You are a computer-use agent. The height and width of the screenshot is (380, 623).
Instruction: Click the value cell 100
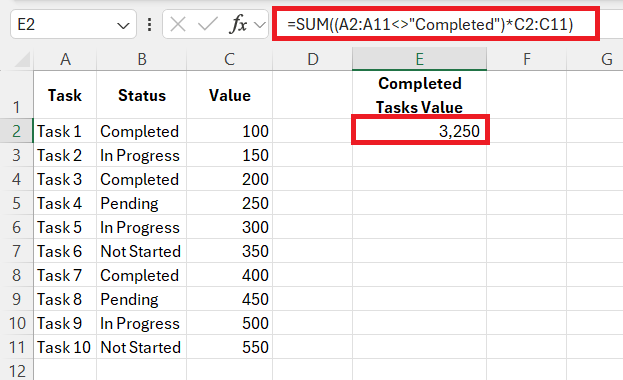229,131
